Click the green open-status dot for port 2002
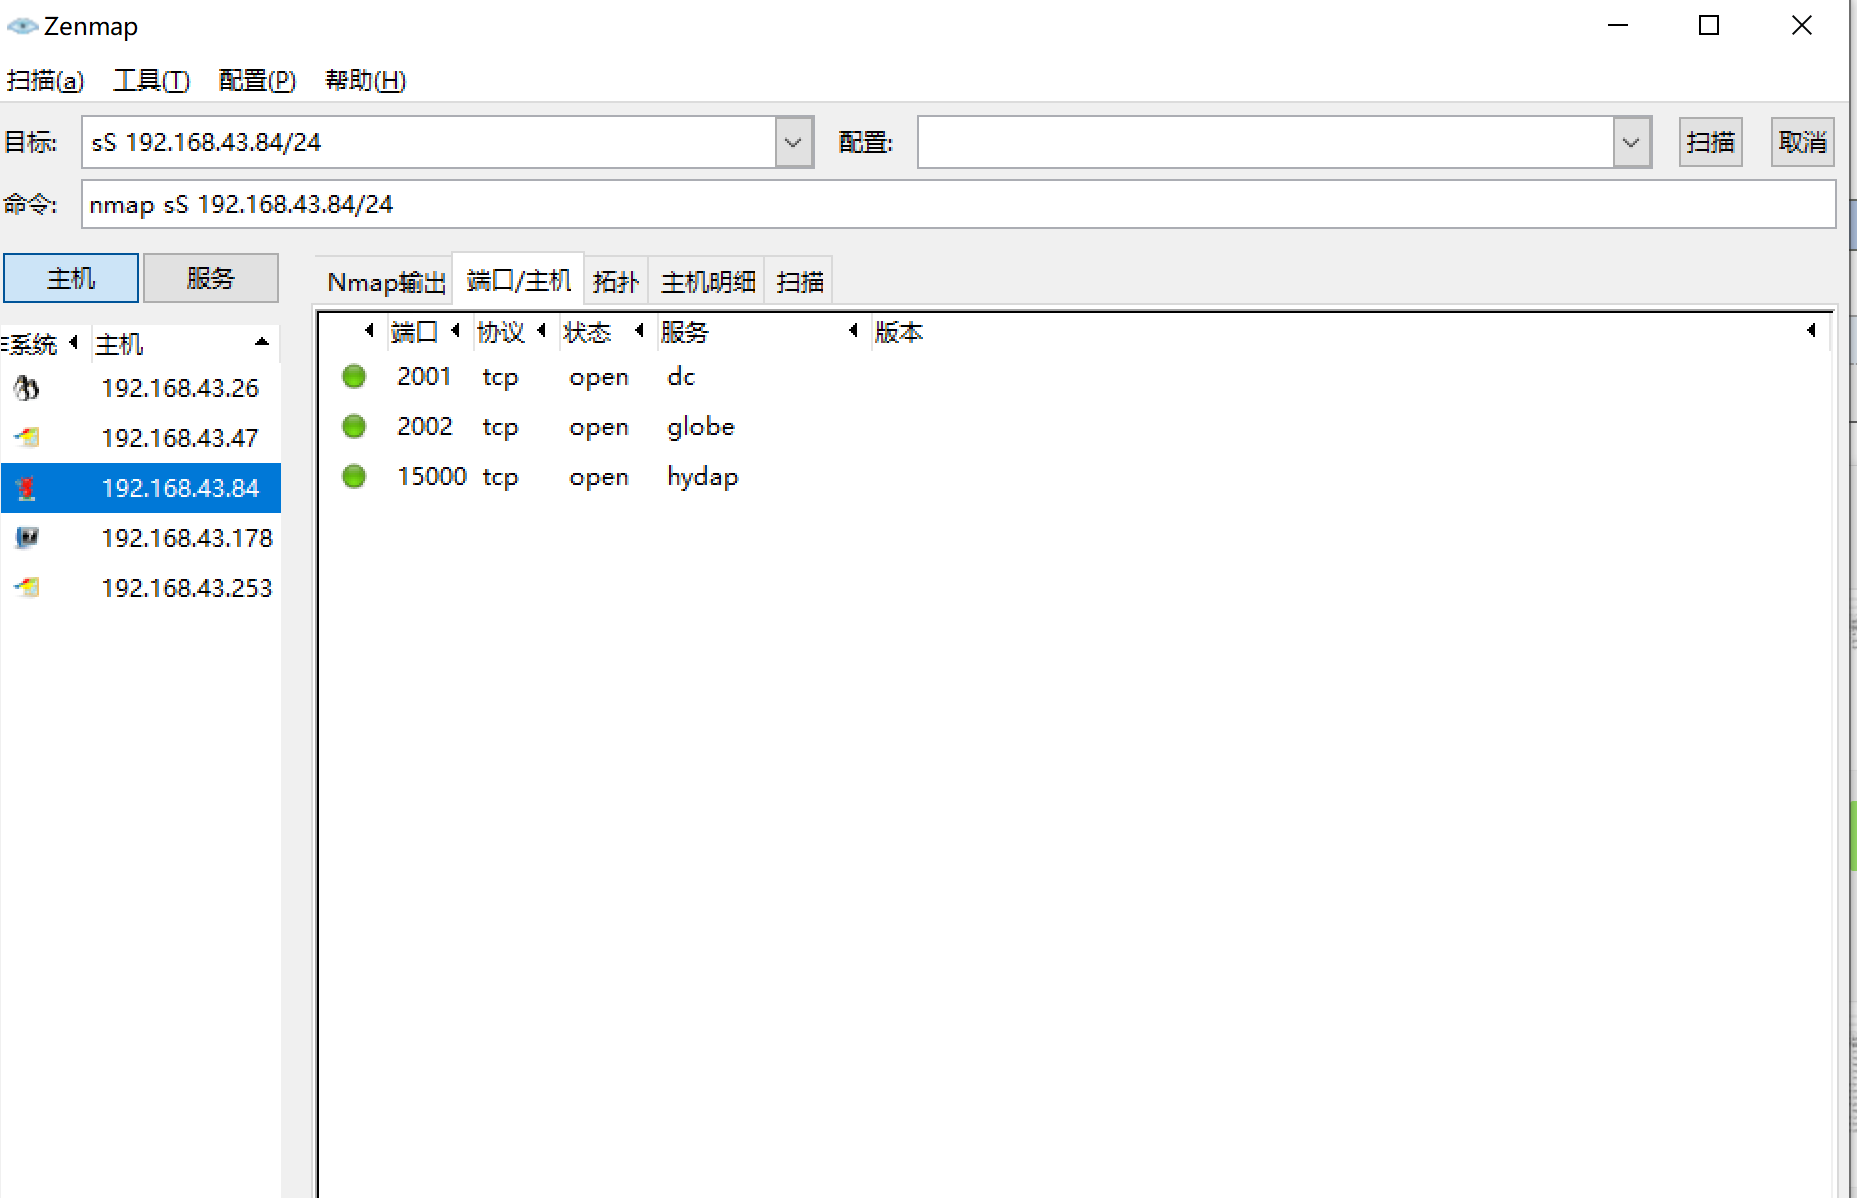The width and height of the screenshot is (1857, 1198). point(354,427)
